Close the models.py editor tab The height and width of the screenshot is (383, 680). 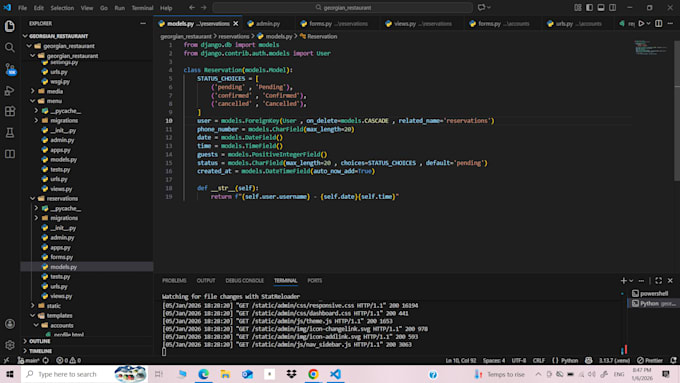[x=235, y=23]
